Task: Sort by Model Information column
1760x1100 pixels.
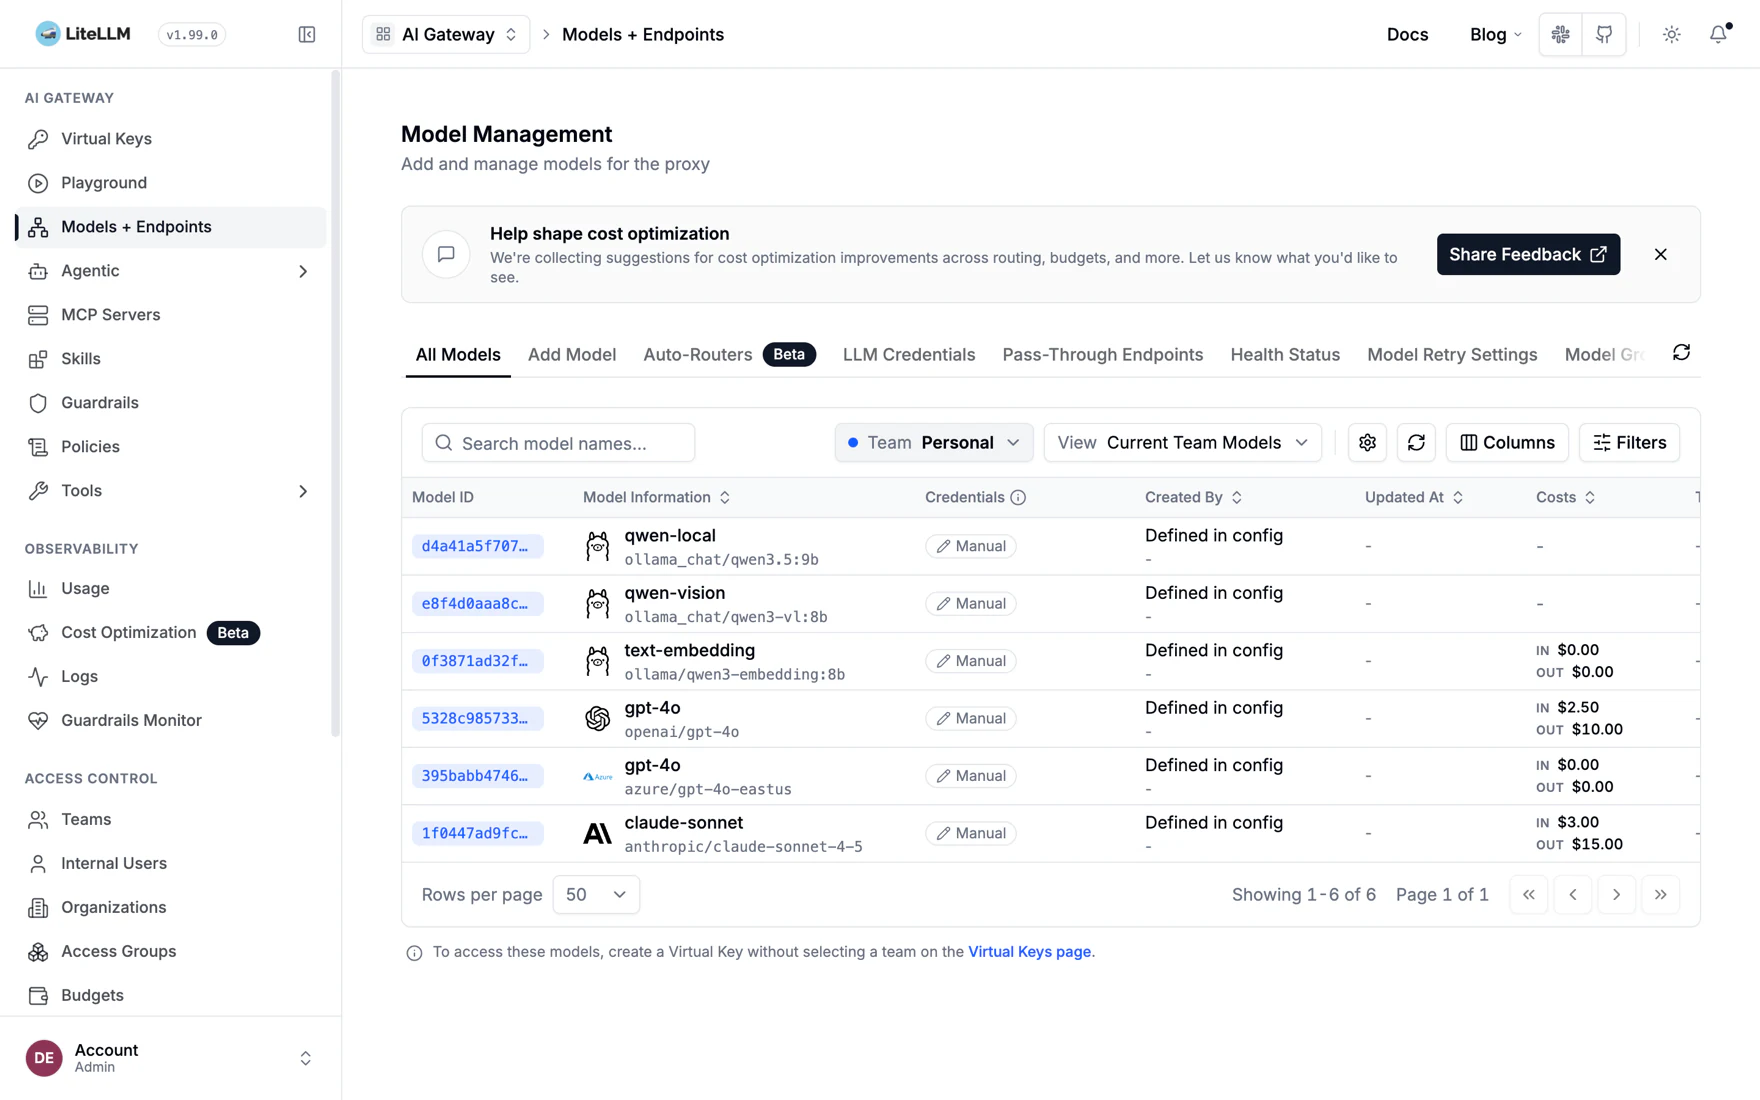Action: [656, 498]
